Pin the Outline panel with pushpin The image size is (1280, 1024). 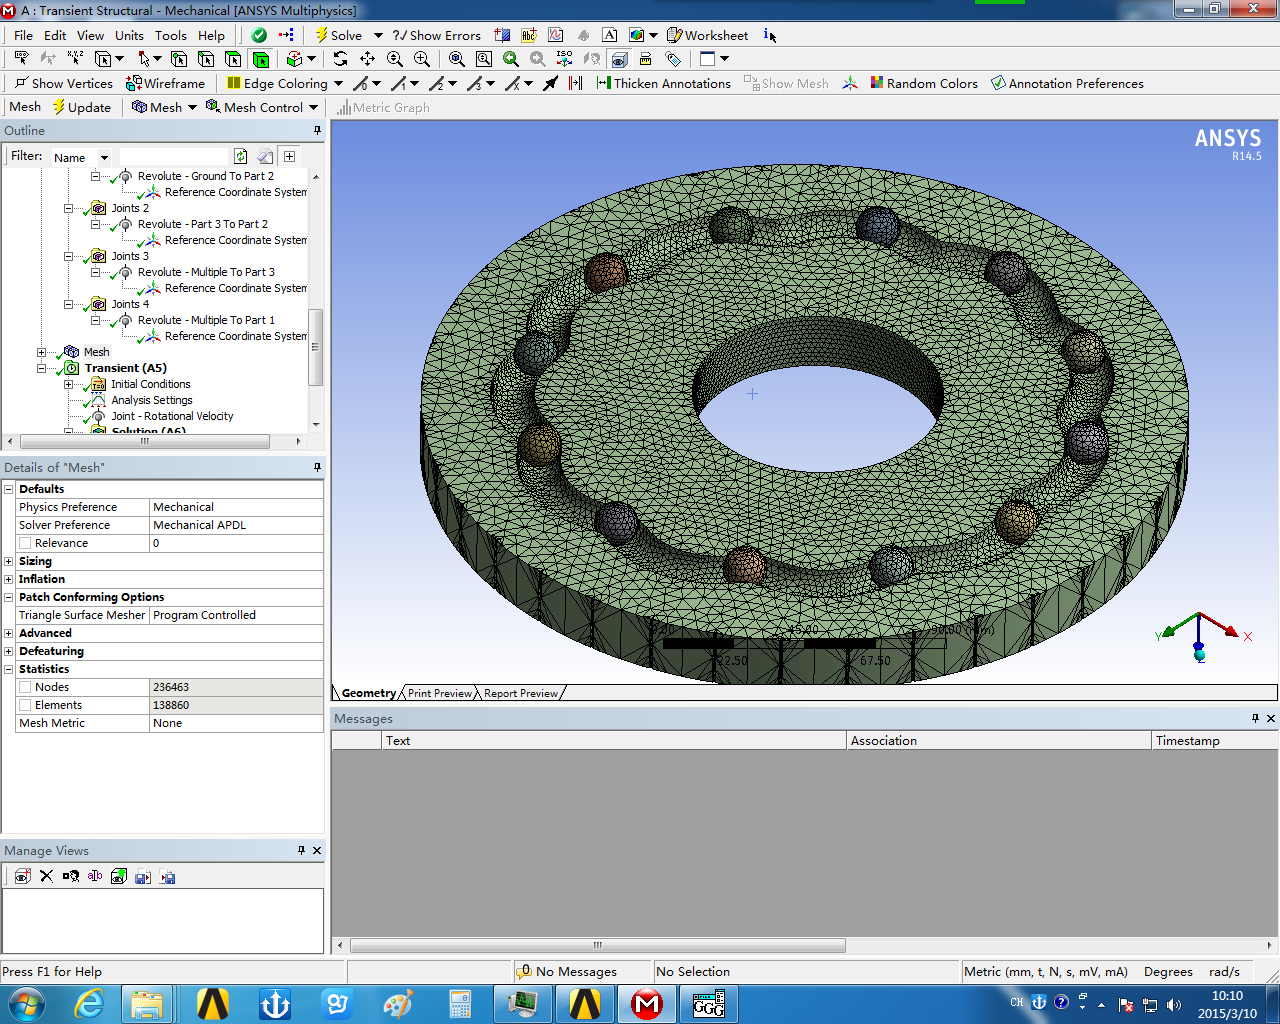[x=318, y=131]
